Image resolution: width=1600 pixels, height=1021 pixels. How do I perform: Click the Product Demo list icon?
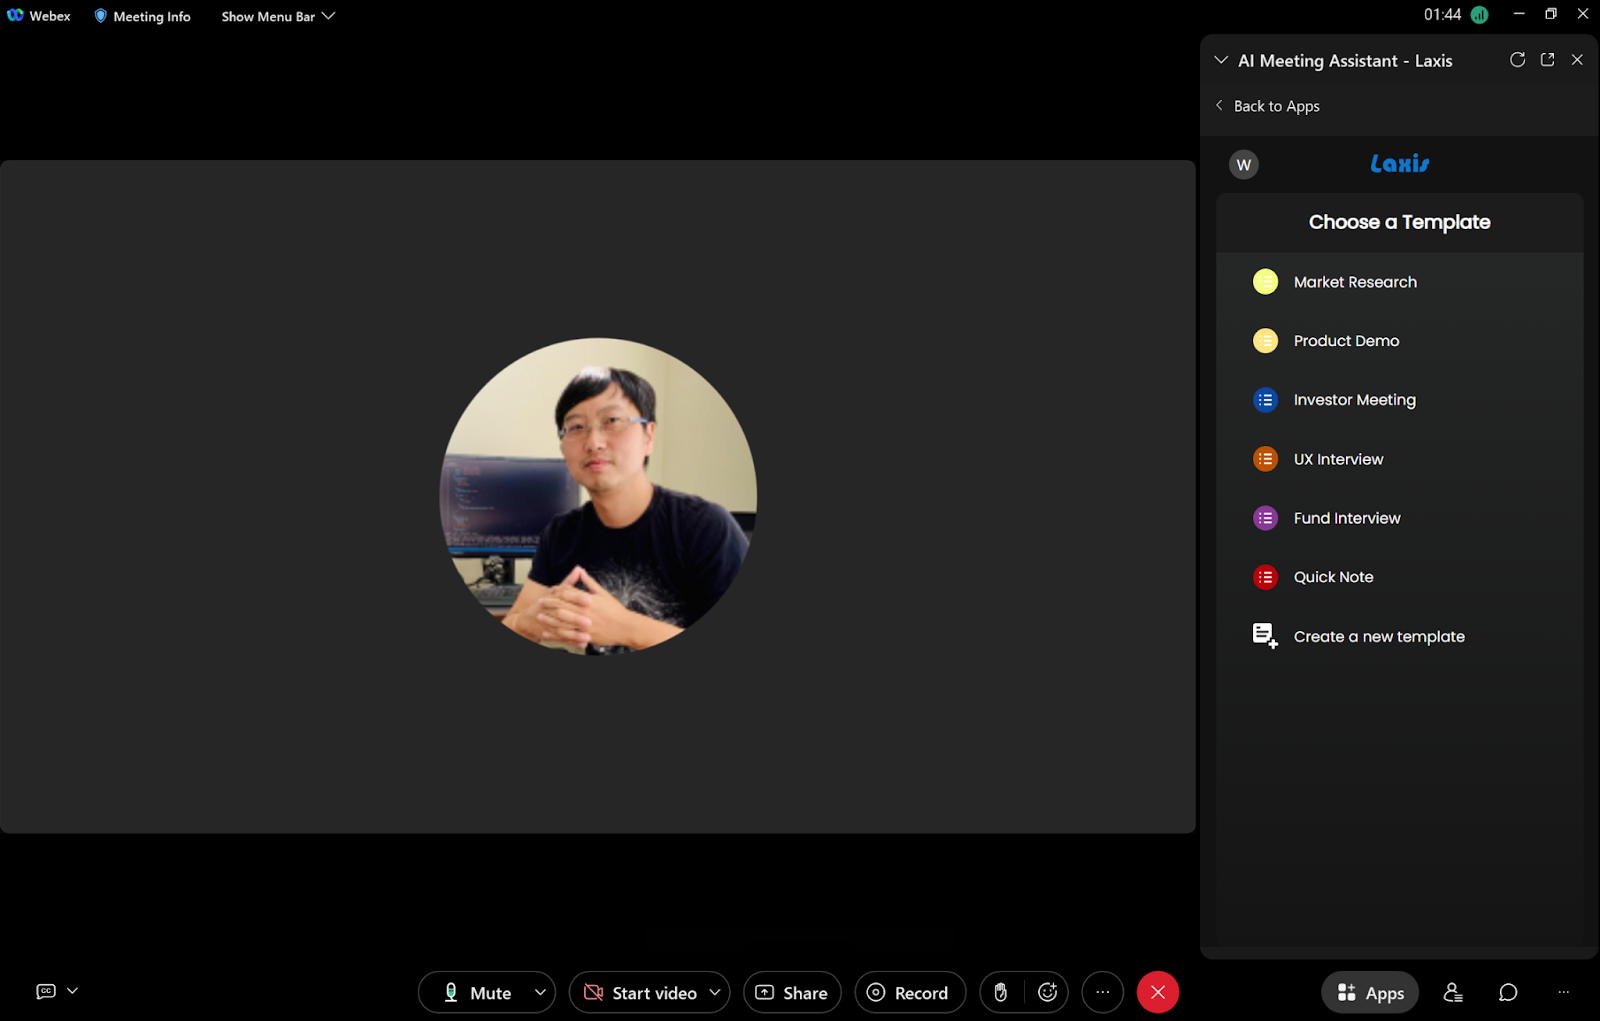(1265, 341)
